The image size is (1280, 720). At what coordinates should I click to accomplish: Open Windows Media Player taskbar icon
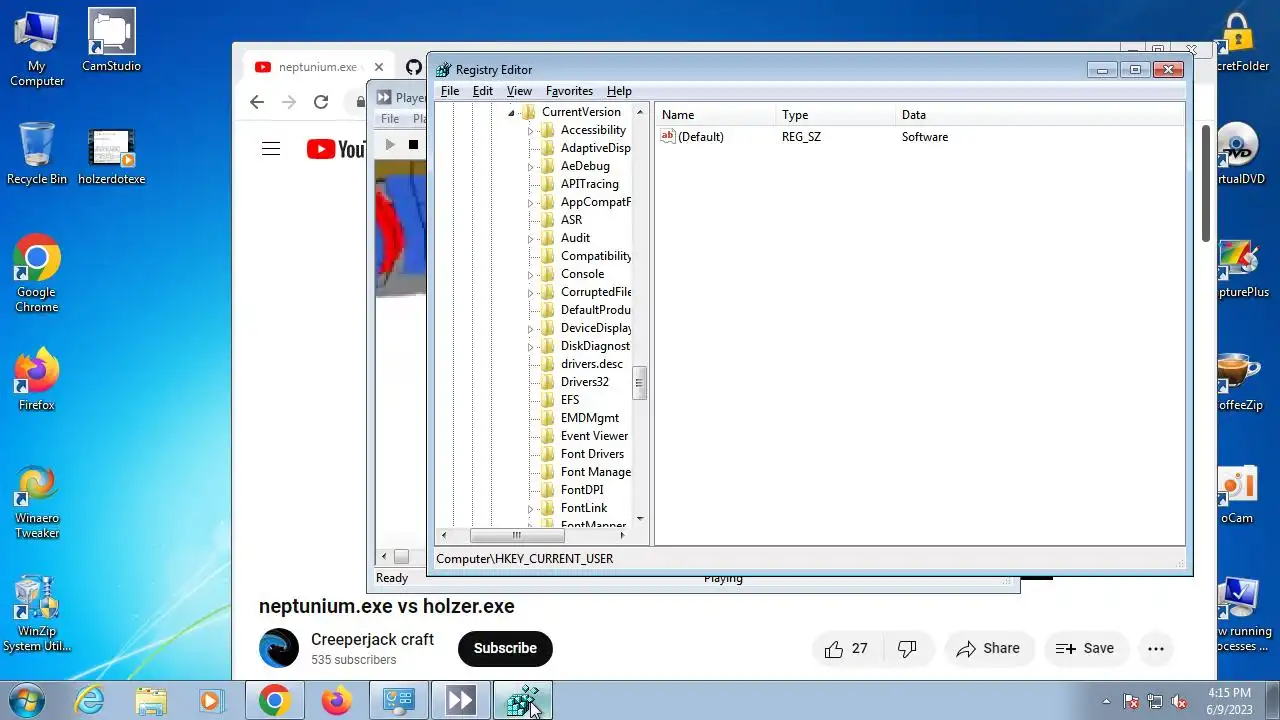(x=212, y=701)
